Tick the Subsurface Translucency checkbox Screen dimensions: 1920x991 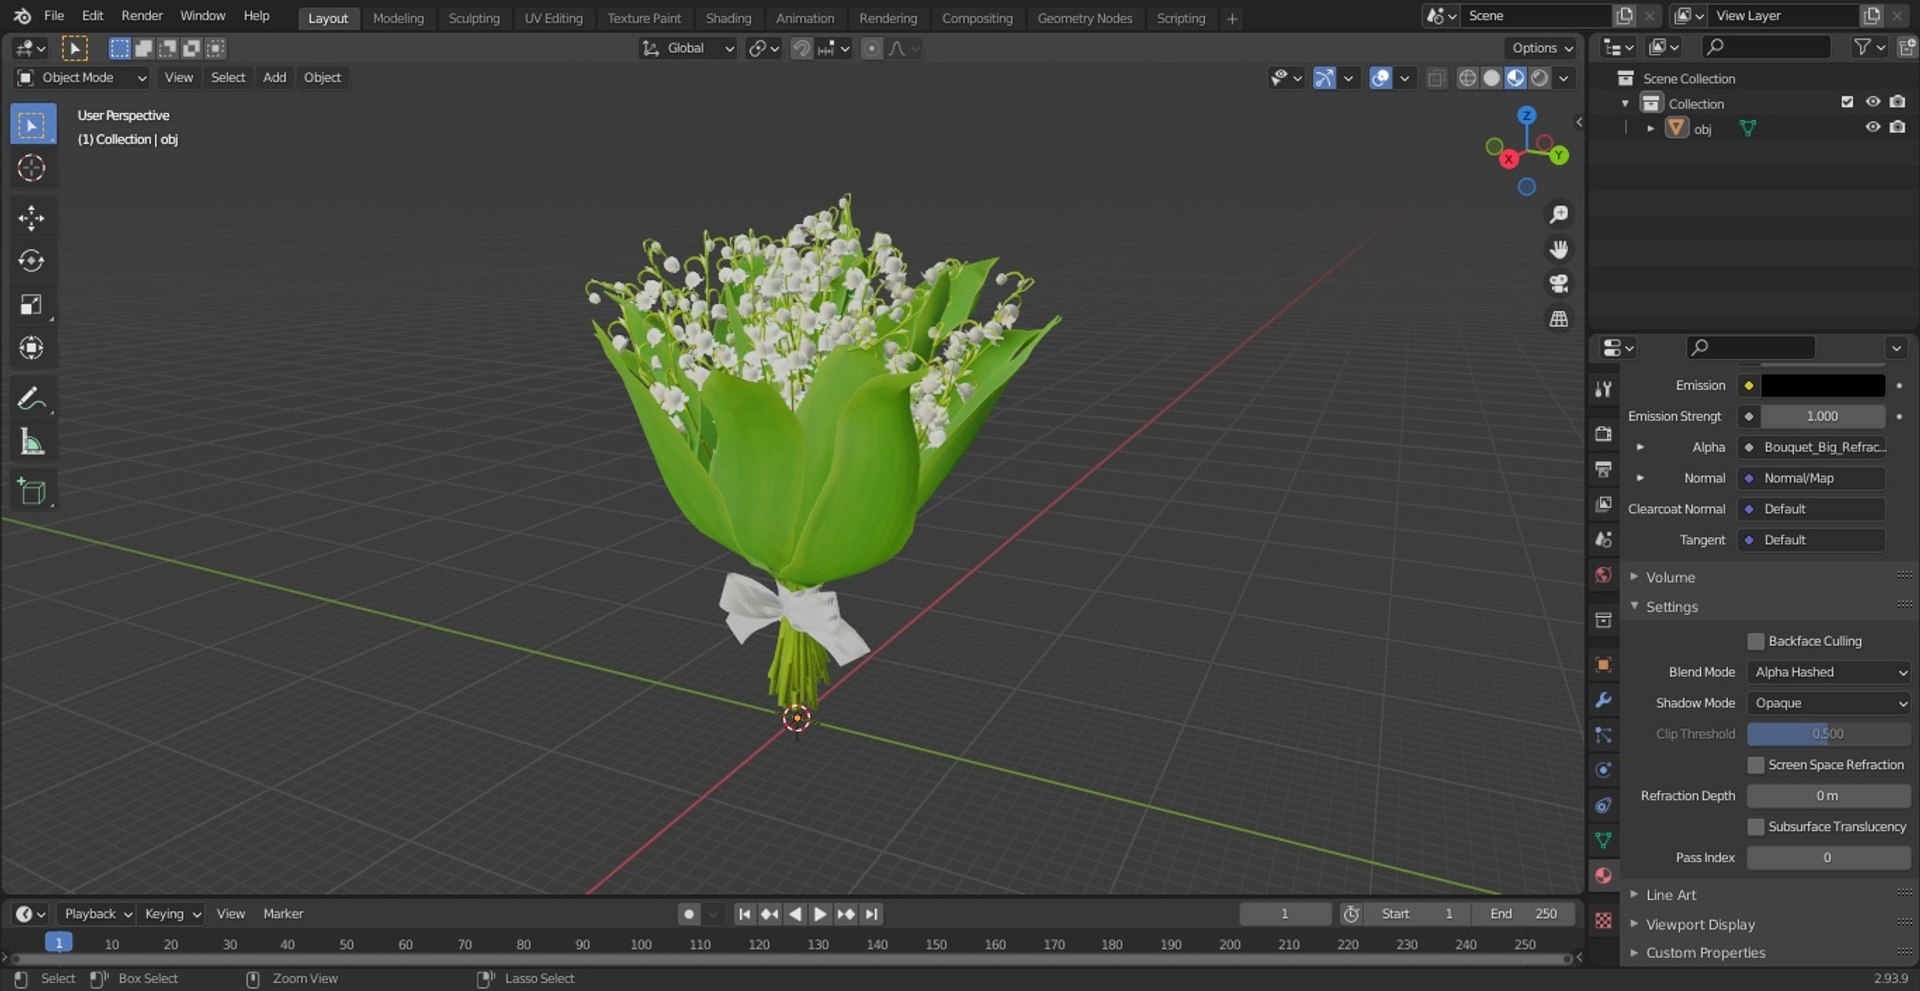[x=1756, y=827]
